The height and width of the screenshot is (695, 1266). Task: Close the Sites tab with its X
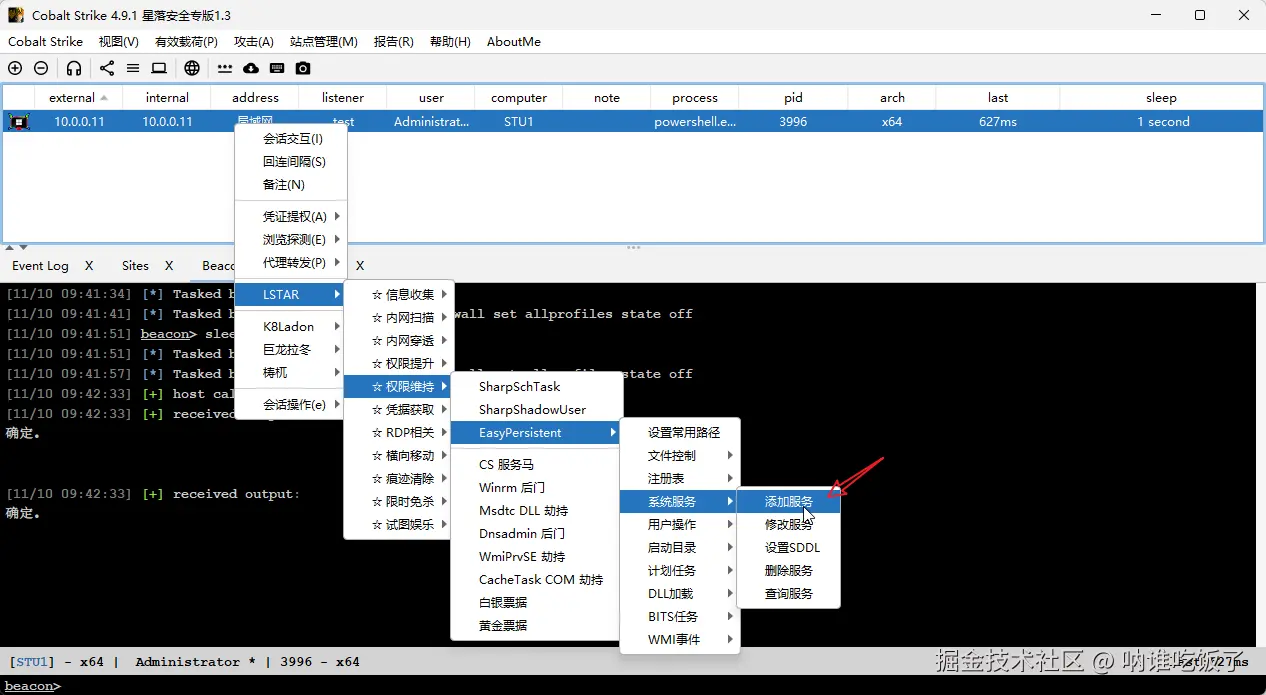169,266
